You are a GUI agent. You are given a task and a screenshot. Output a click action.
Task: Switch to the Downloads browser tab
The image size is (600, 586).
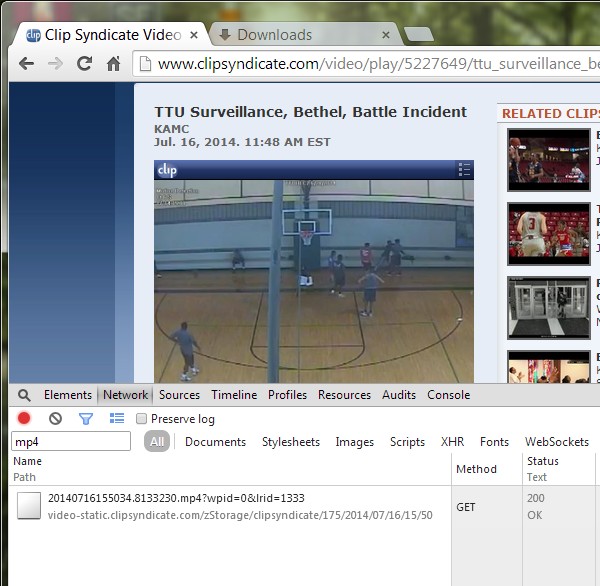coord(275,35)
